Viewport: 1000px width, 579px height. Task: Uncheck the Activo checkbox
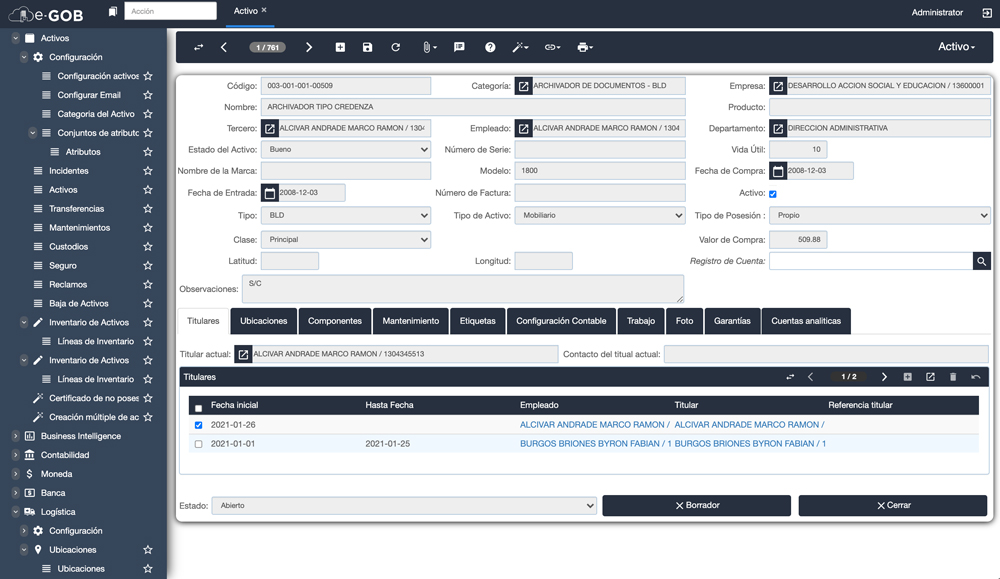(x=772, y=194)
